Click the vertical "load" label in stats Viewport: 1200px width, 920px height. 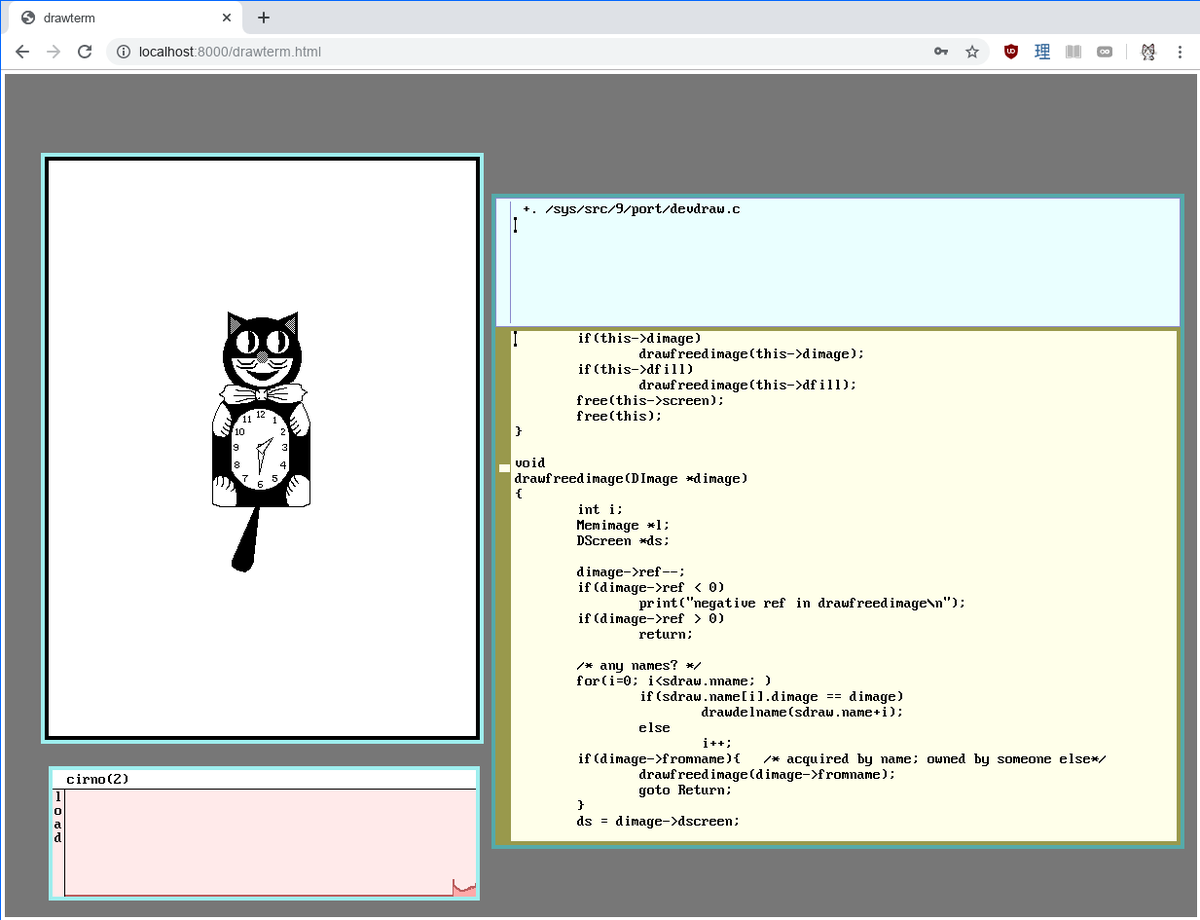pyautogui.click(x=58, y=817)
